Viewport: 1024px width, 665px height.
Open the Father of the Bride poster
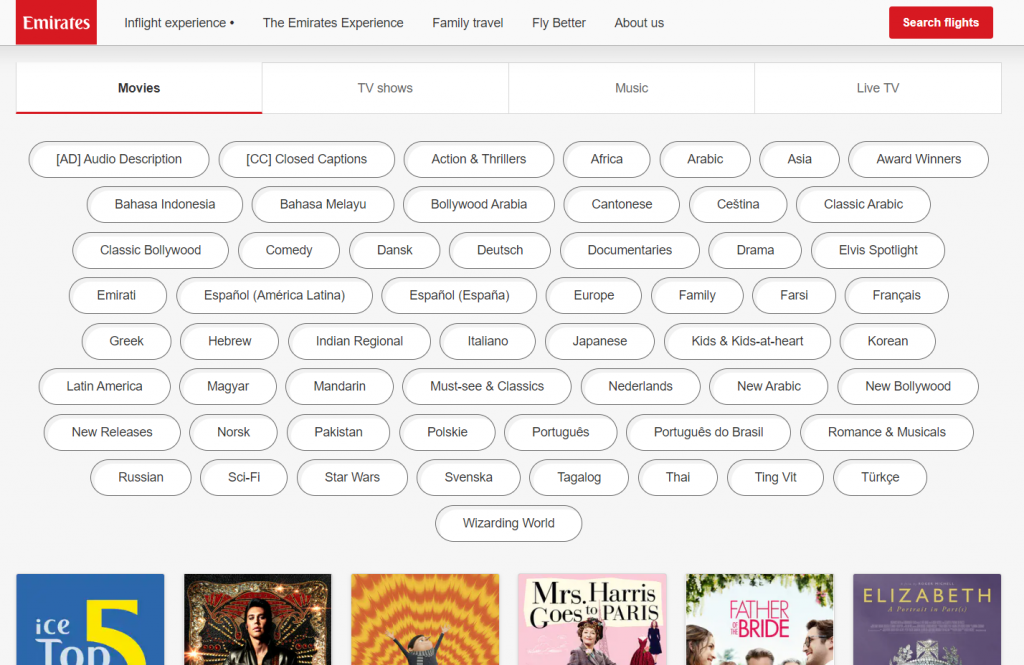[x=760, y=619]
